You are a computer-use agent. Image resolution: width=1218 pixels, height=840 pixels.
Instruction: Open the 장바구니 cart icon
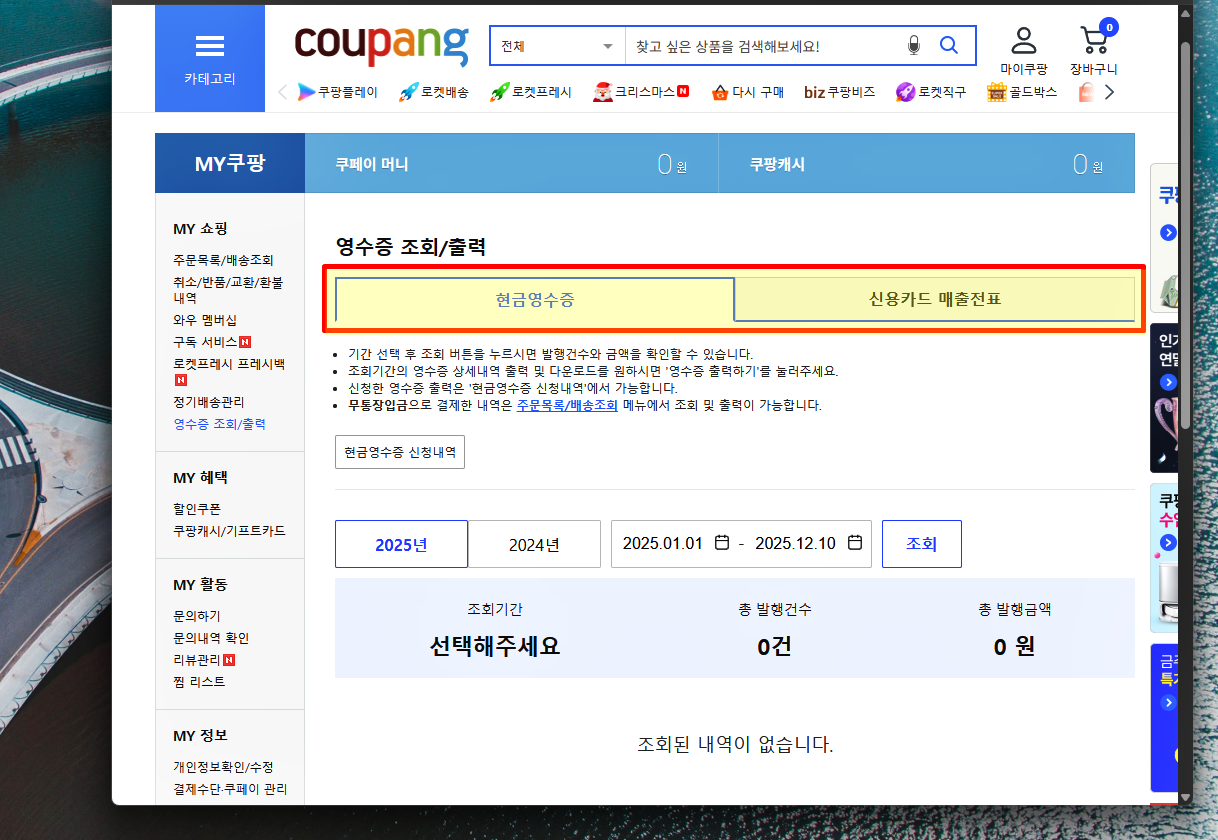pyautogui.click(x=1094, y=50)
